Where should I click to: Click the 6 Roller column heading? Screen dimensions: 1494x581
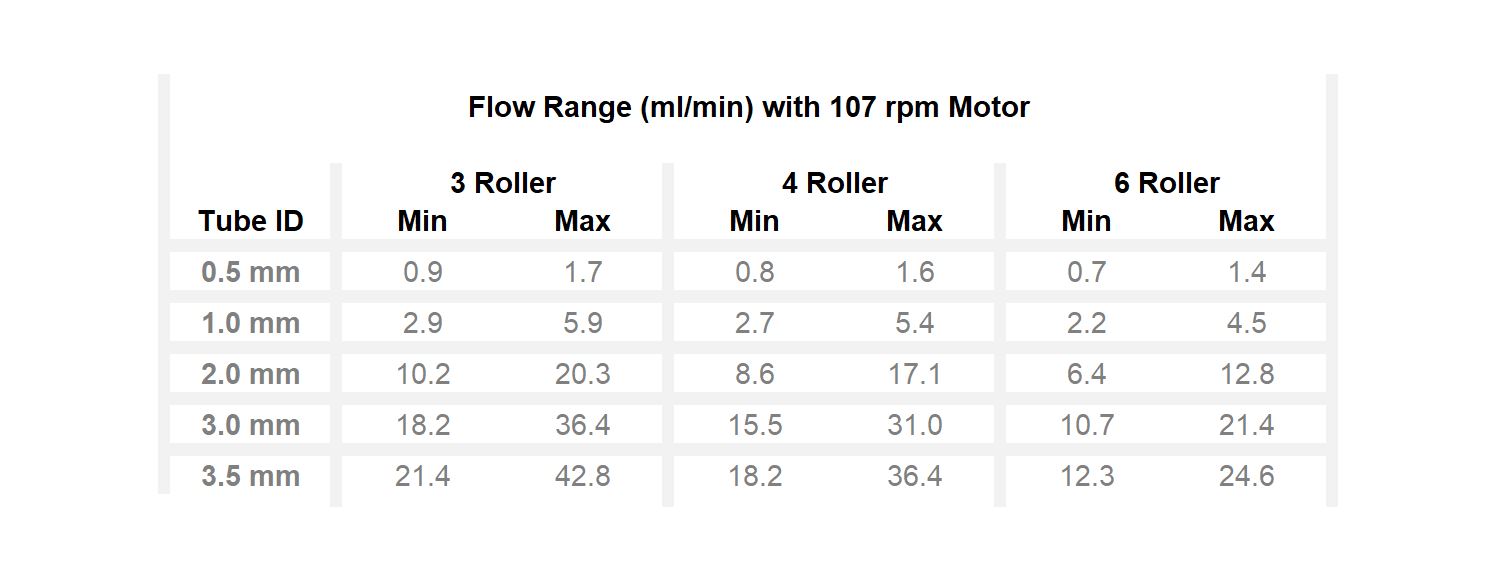pyautogui.click(x=1166, y=183)
